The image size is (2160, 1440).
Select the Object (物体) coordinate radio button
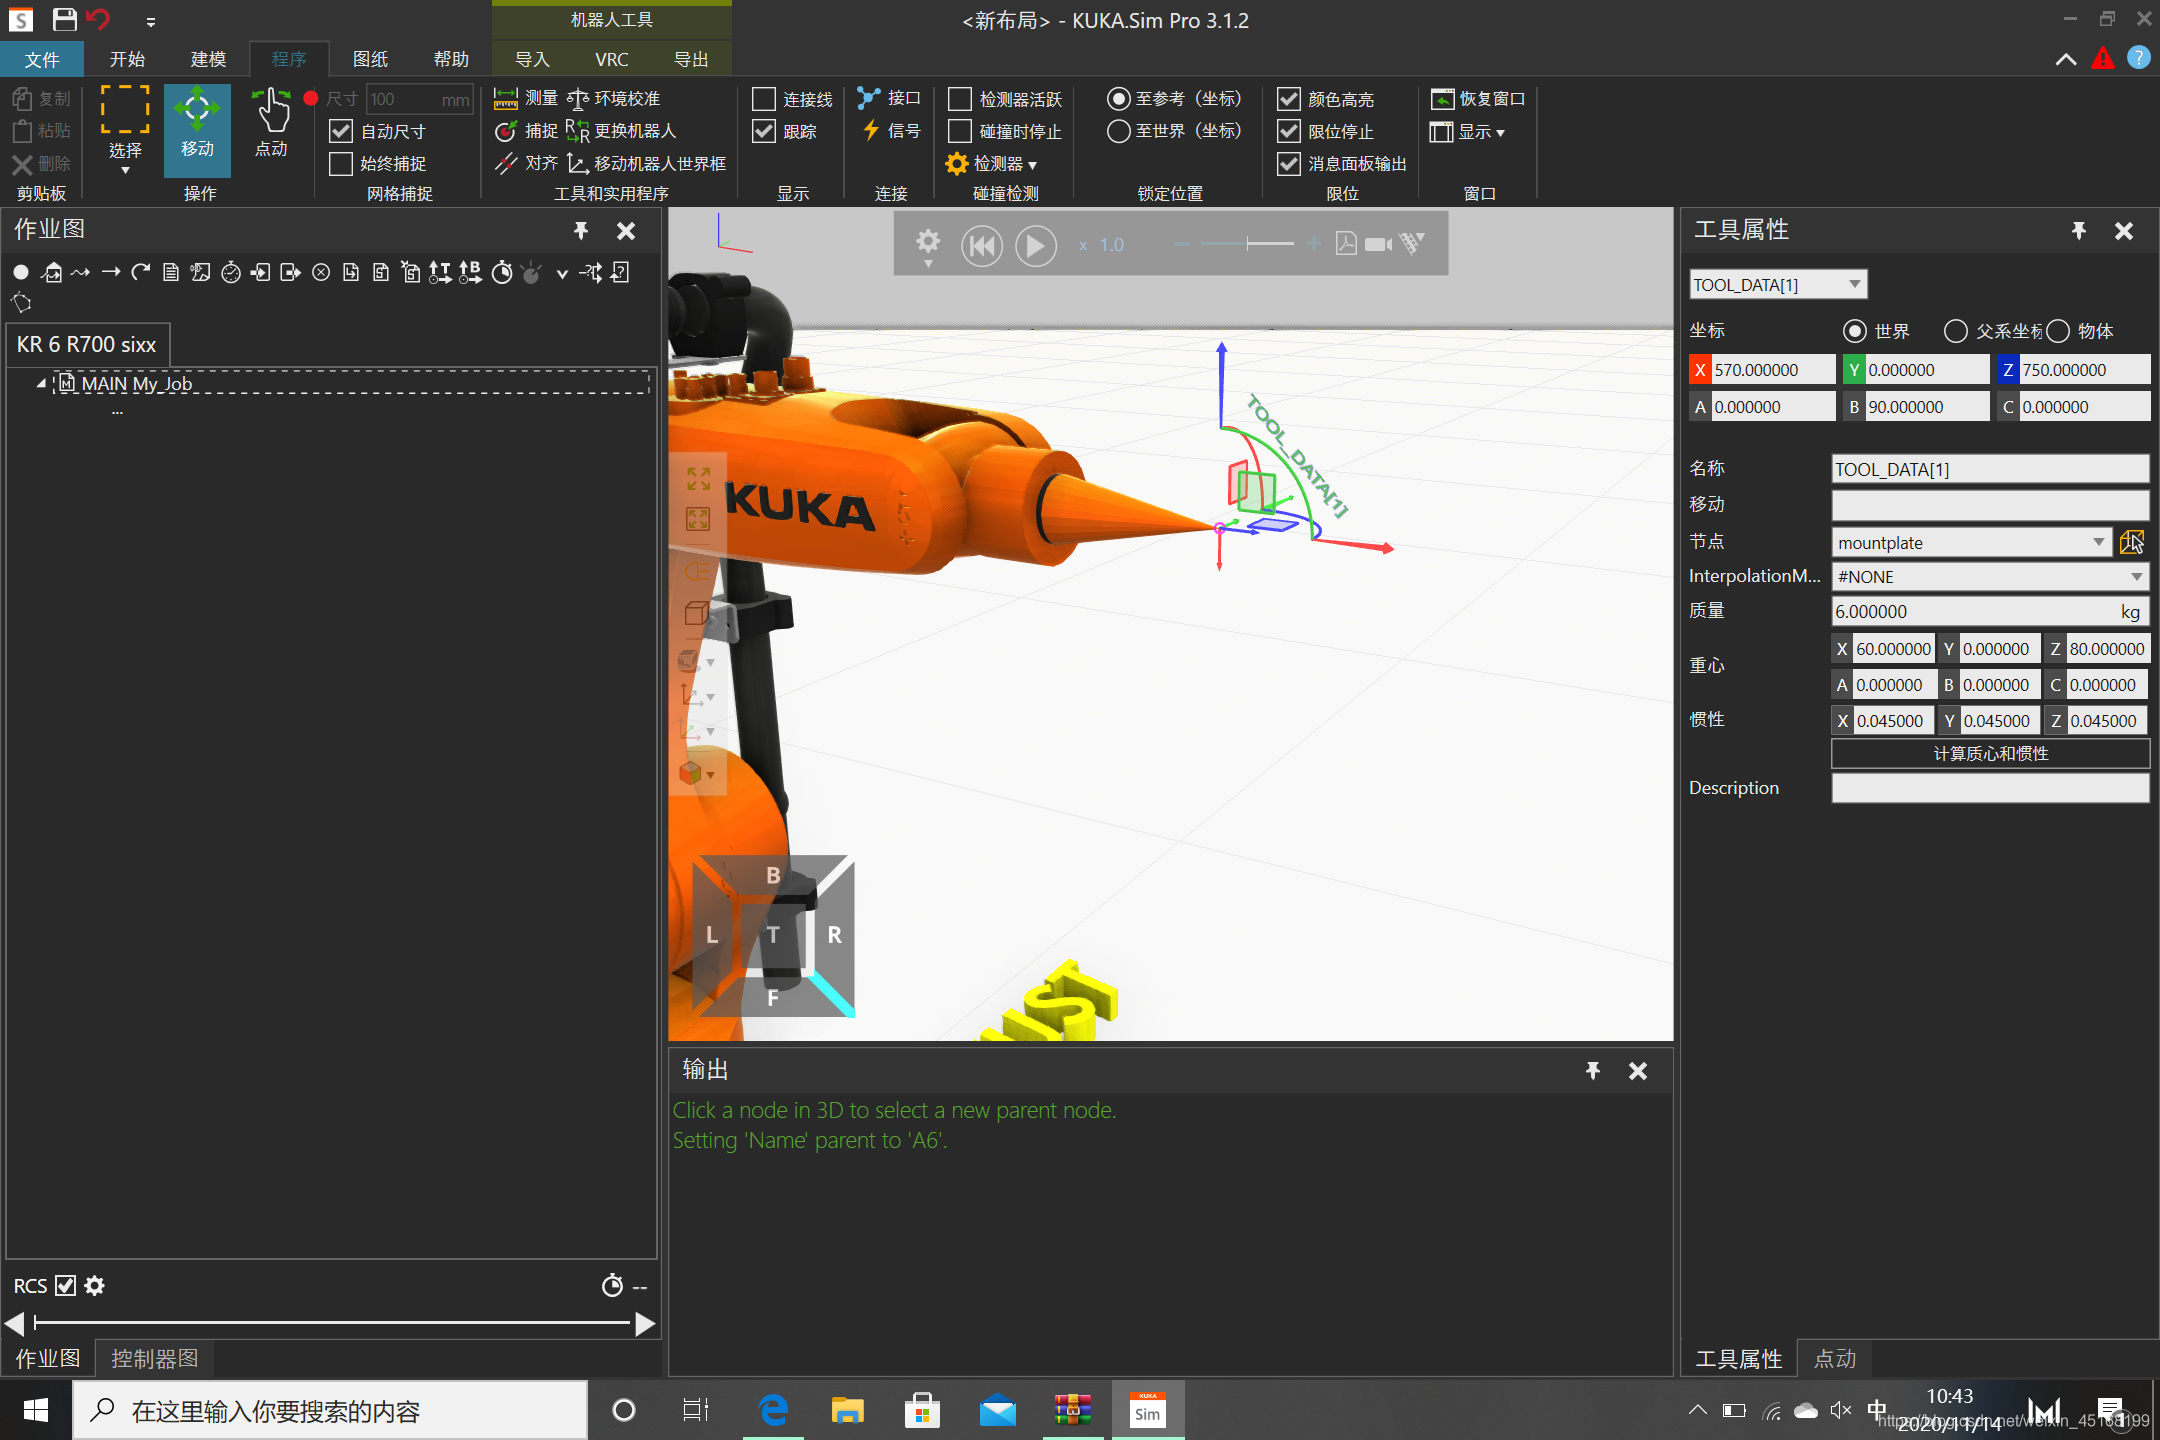click(x=2058, y=331)
